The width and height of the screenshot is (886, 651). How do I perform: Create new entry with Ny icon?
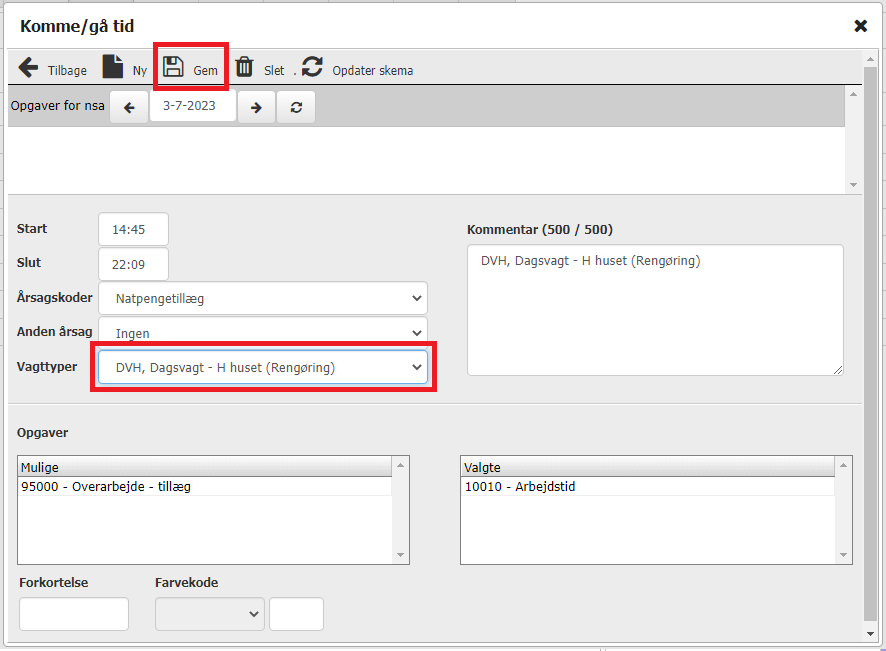pyautogui.click(x=113, y=68)
